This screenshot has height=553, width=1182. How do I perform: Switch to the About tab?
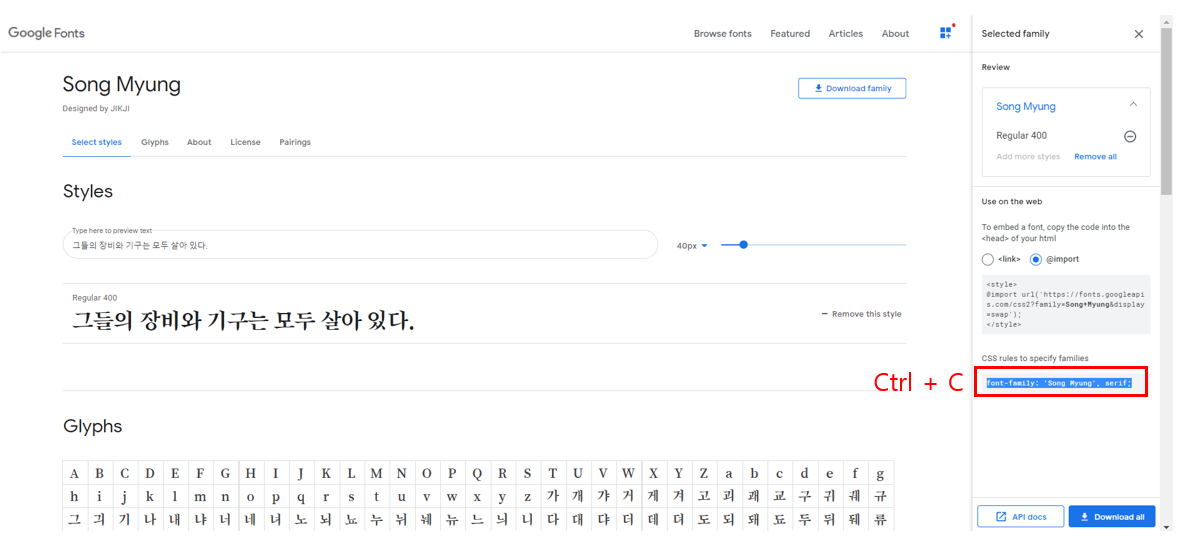pyautogui.click(x=199, y=142)
